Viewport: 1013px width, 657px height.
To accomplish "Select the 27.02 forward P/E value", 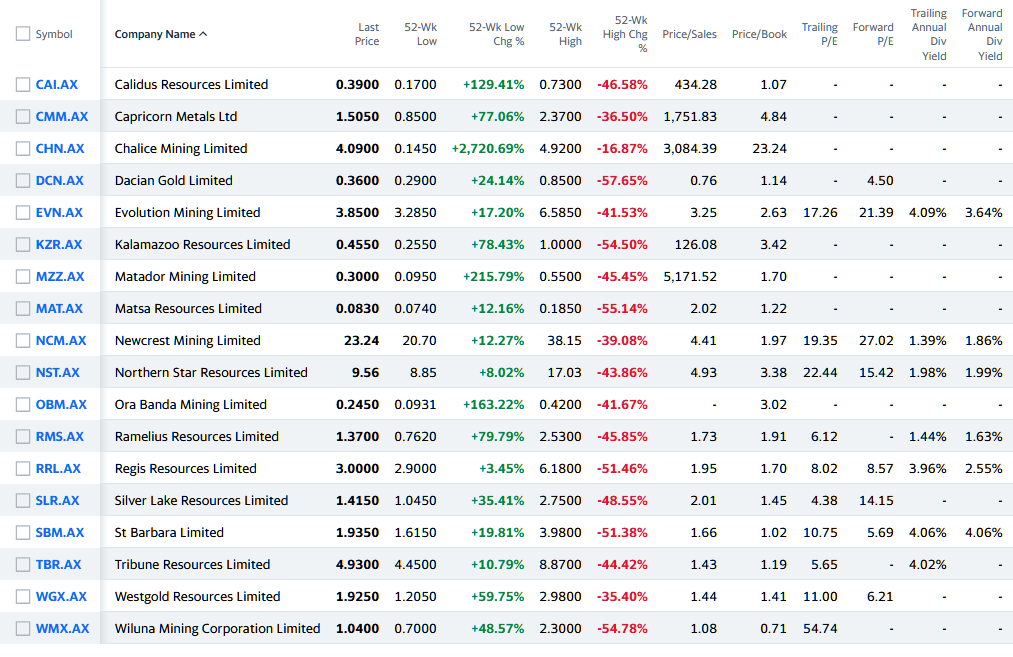I will [876, 340].
